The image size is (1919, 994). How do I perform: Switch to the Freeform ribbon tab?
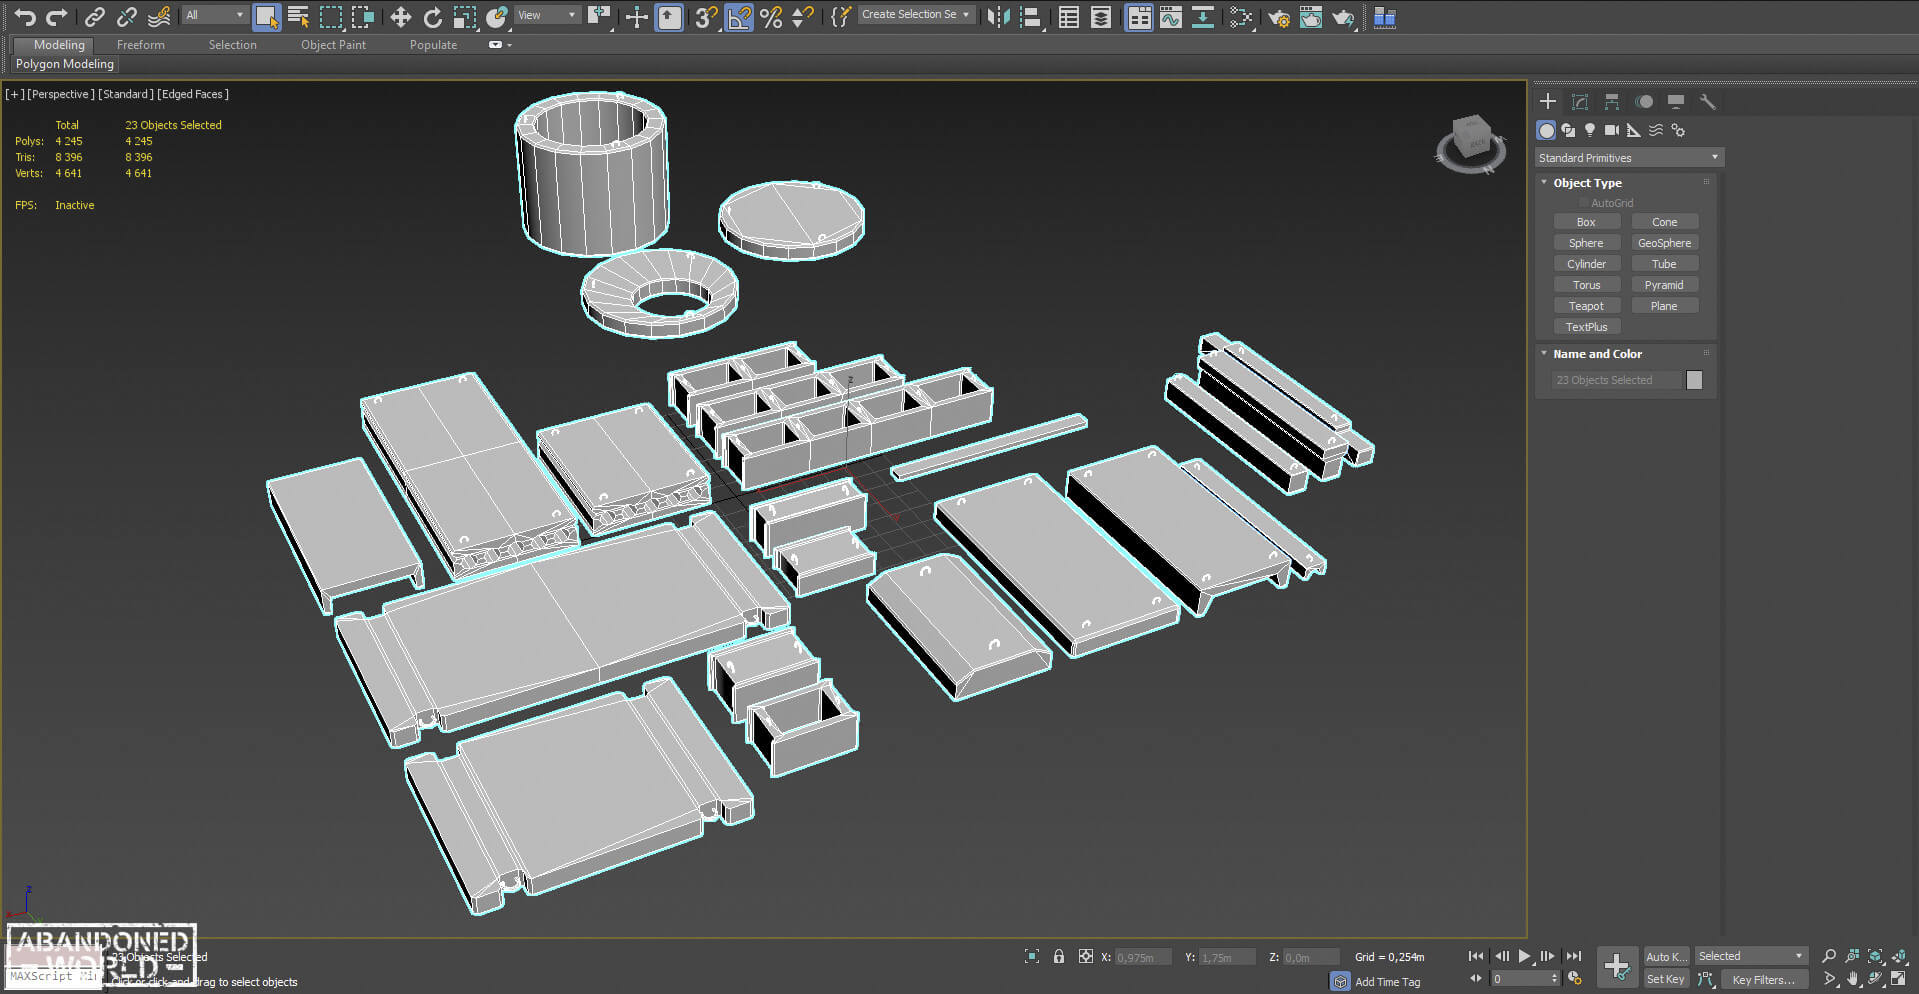pyautogui.click(x=141, y=45)
